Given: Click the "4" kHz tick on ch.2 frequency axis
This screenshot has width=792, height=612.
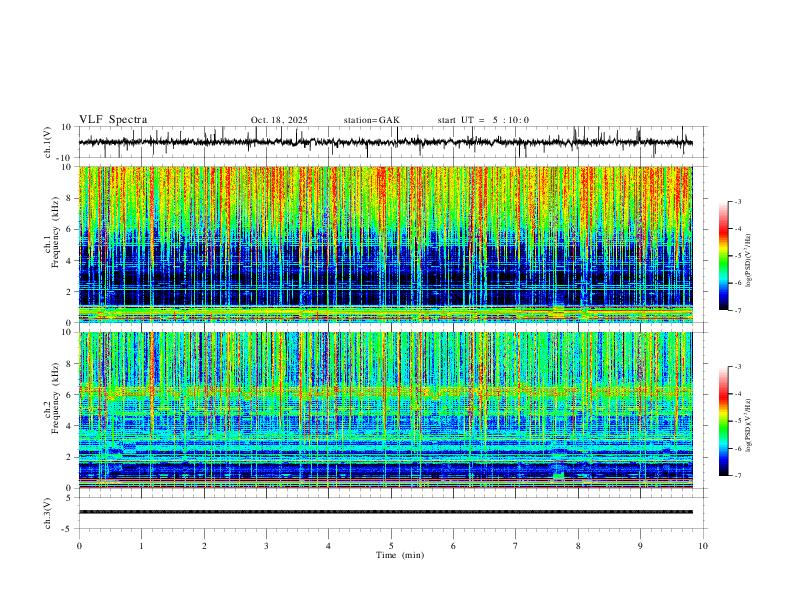Looking at the screenshot, I should pos(70,426).
